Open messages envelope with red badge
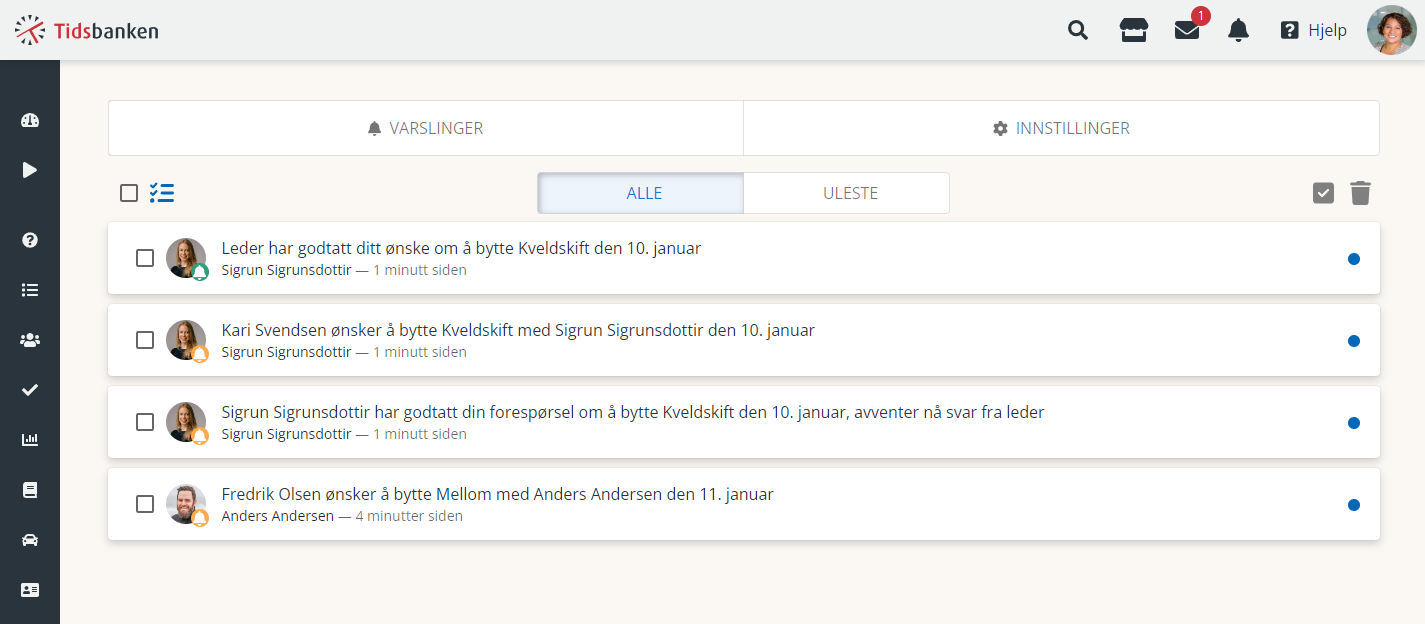Viewport: 1425px width, 624px height. tap(1187, 30)
